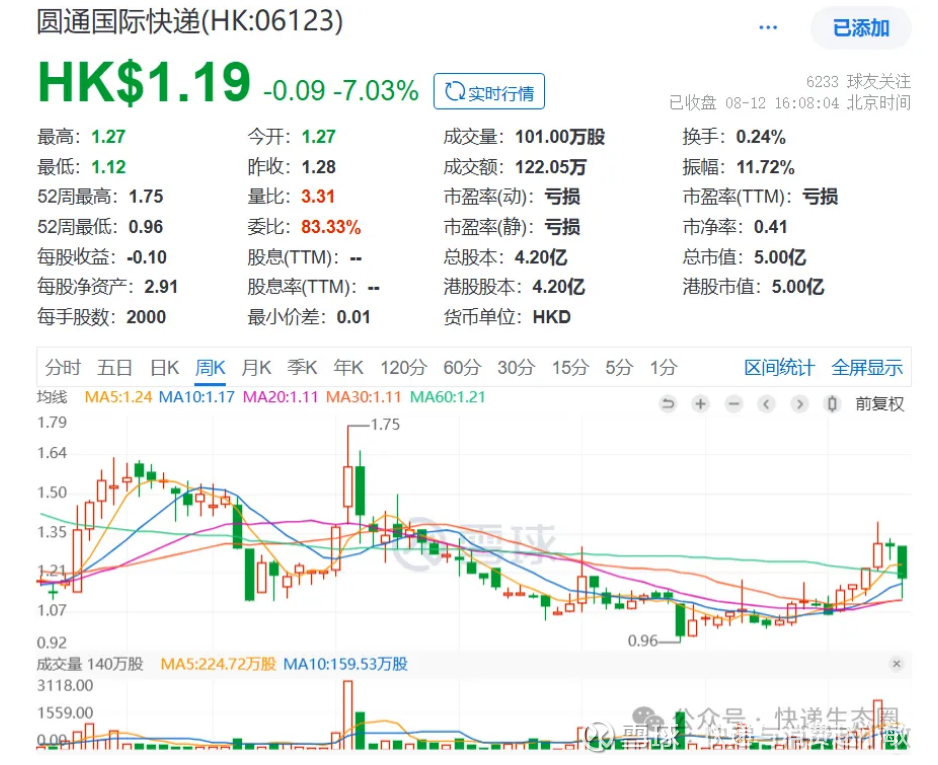Image resolution: width=938 pixels, height=765 pixels.
Task: Move chart left with arrow icon
Action: tap(766, 404)
